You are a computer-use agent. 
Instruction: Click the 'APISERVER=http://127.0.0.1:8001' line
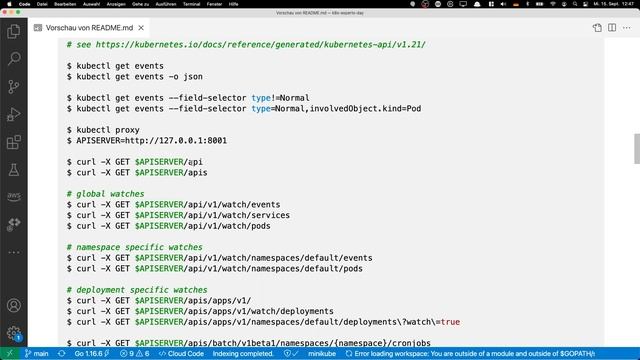pyautogui.click(x=147, y=140)
